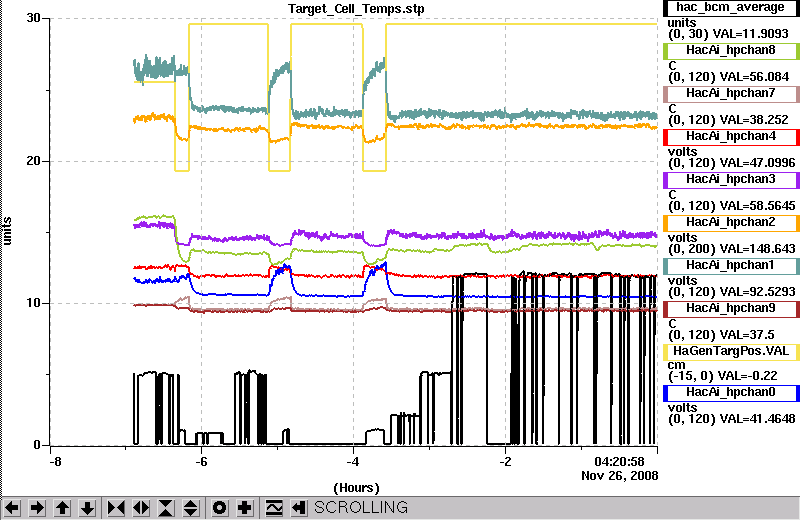Screen dimensions: 800x520
Task: Select the hac_bcm_average legend entry
Action: point(731,7)
